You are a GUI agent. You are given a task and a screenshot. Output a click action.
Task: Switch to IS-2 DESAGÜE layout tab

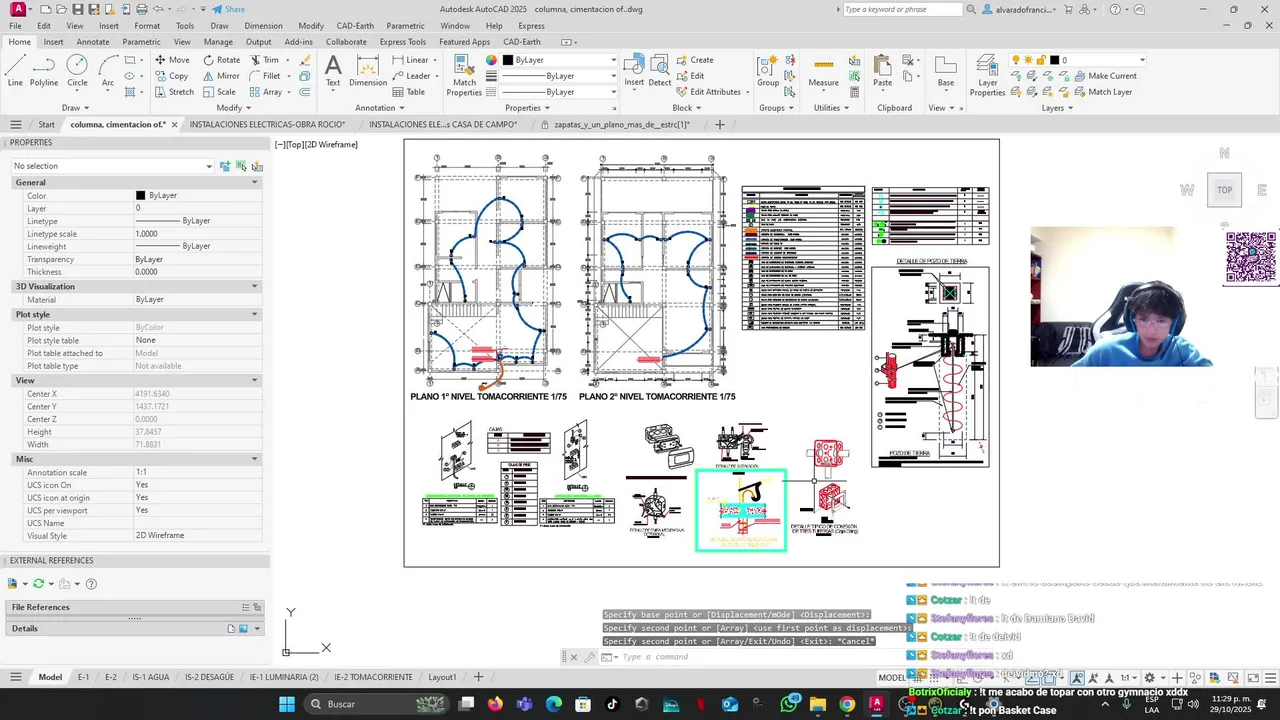point(209,677)
